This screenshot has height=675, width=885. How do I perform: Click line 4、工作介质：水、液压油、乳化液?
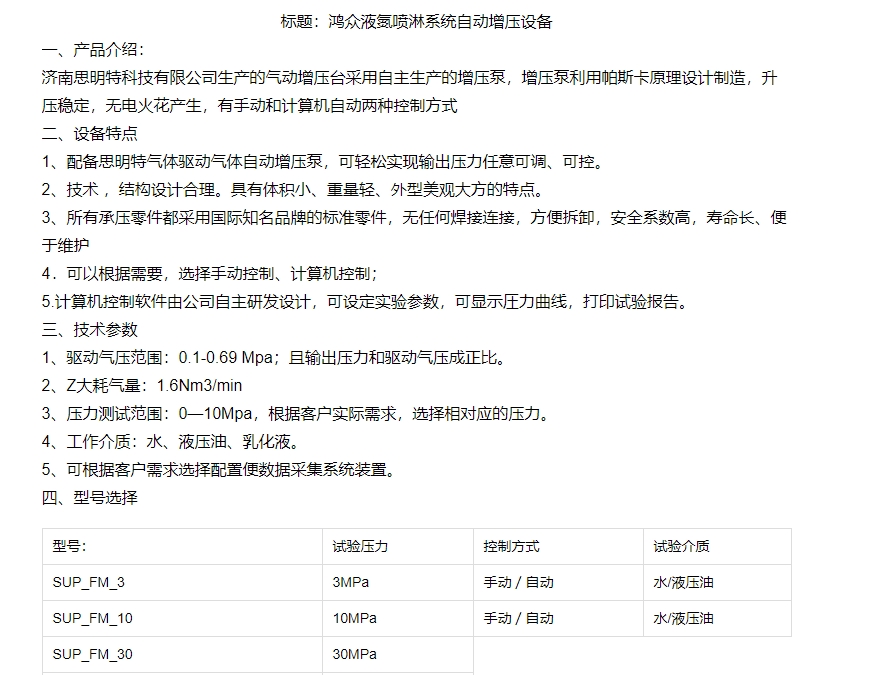[x=171, y=441]
